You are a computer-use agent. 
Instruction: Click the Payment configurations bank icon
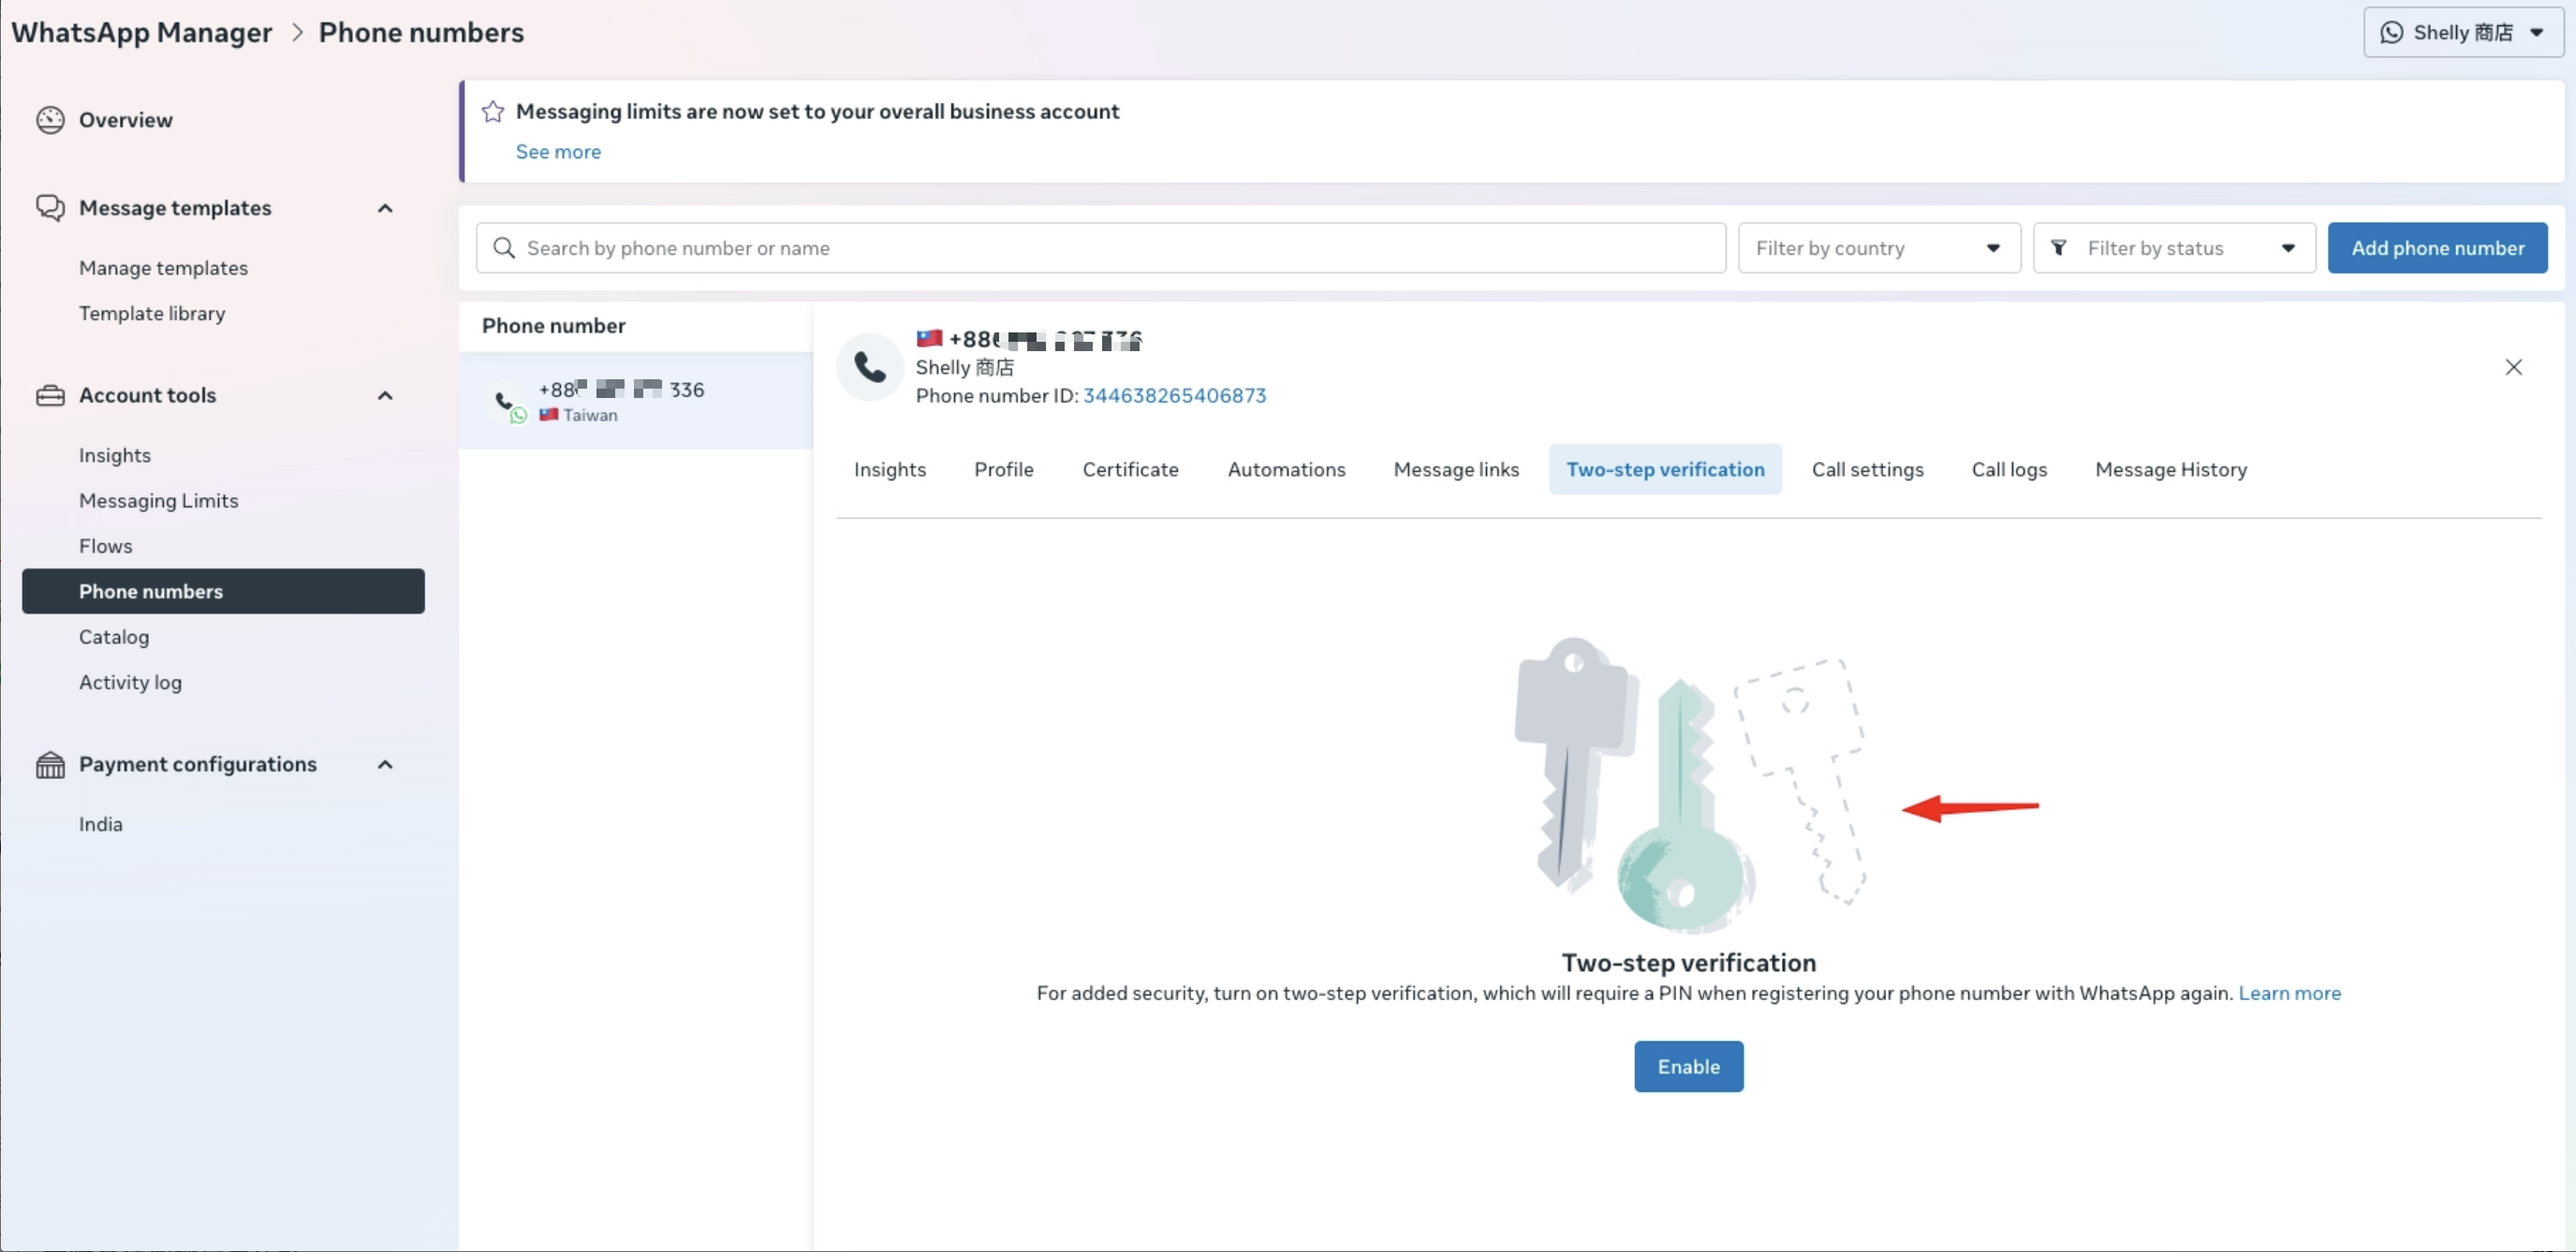coord(50,765)
